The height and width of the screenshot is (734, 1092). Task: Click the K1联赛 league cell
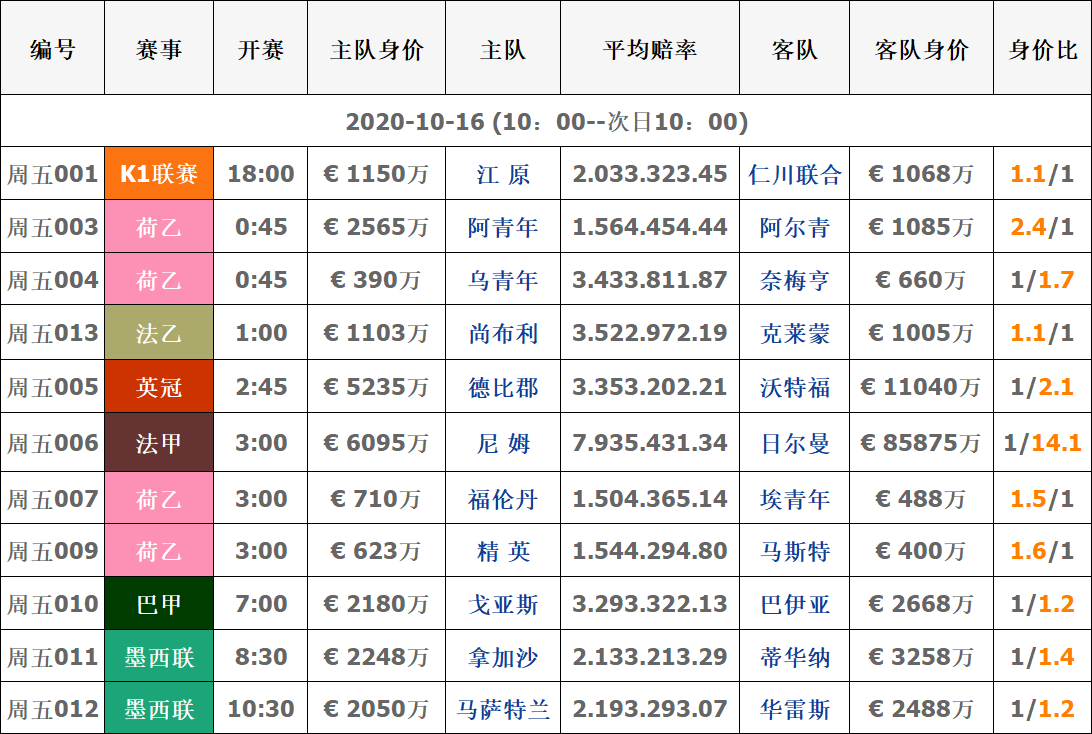pyautogui.click(x=159, y=173)
